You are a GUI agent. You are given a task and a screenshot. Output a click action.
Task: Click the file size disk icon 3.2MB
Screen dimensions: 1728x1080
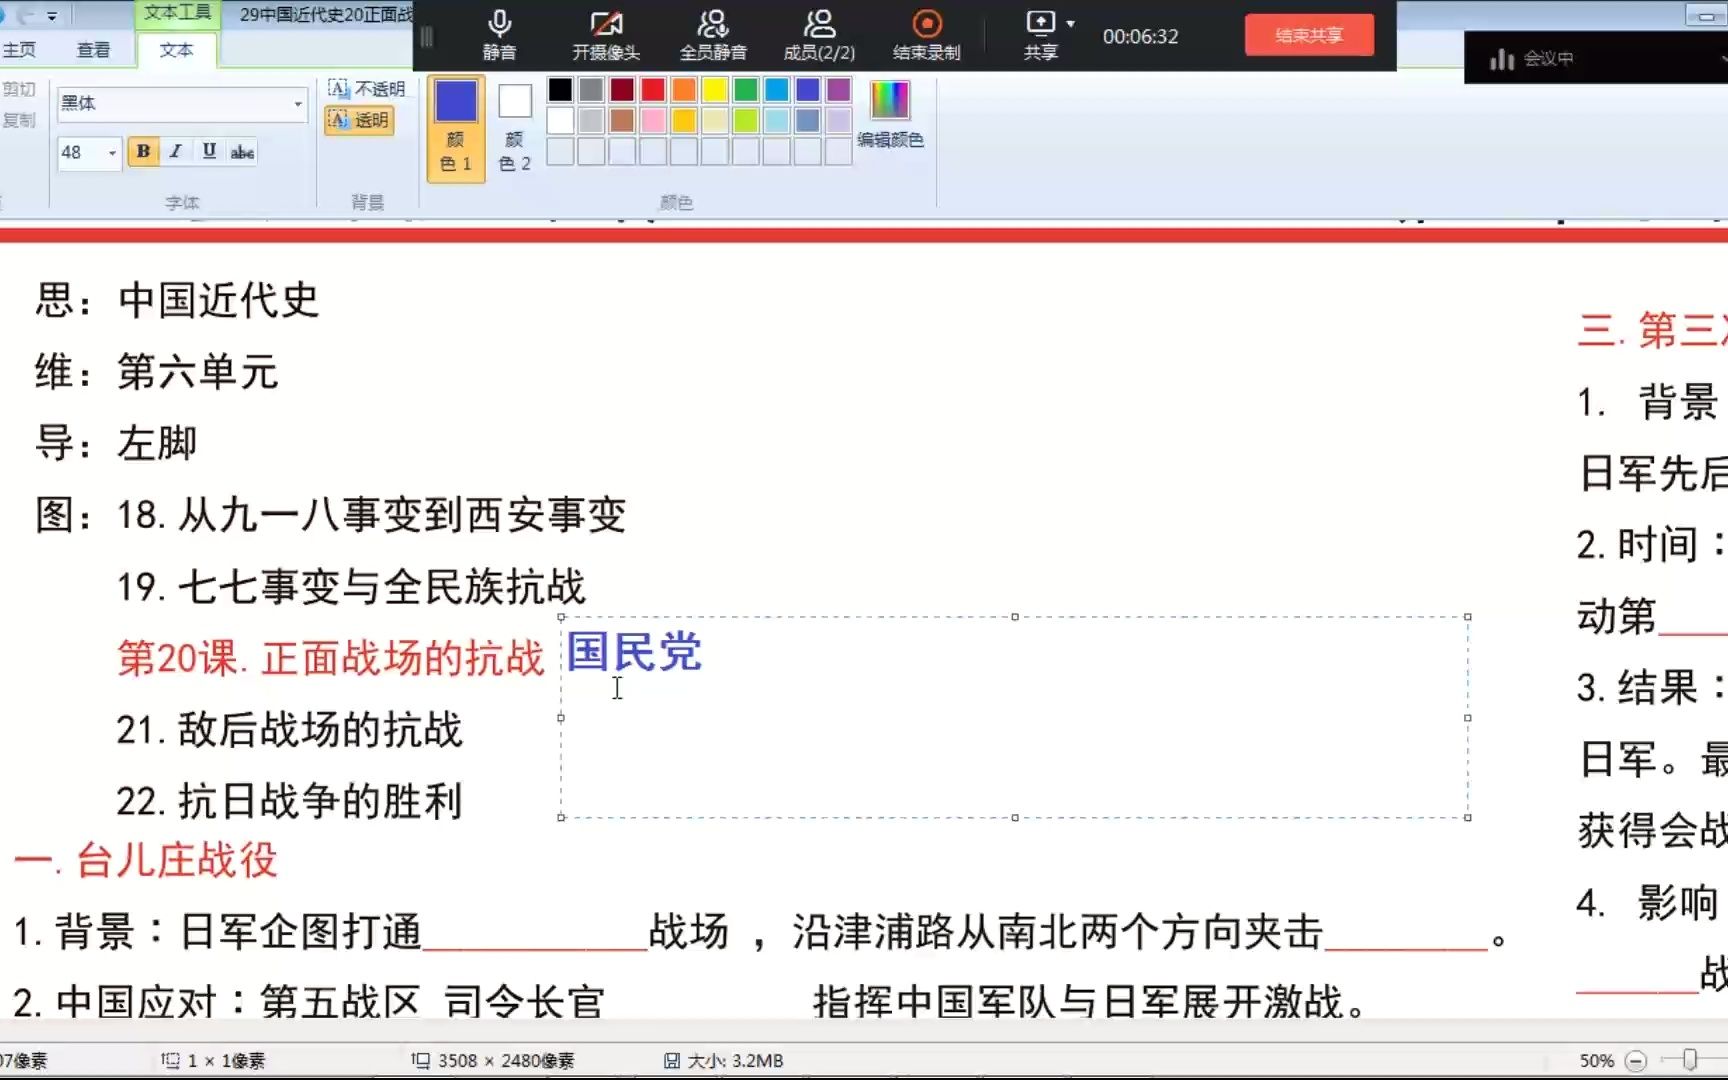pos(672,1060)
